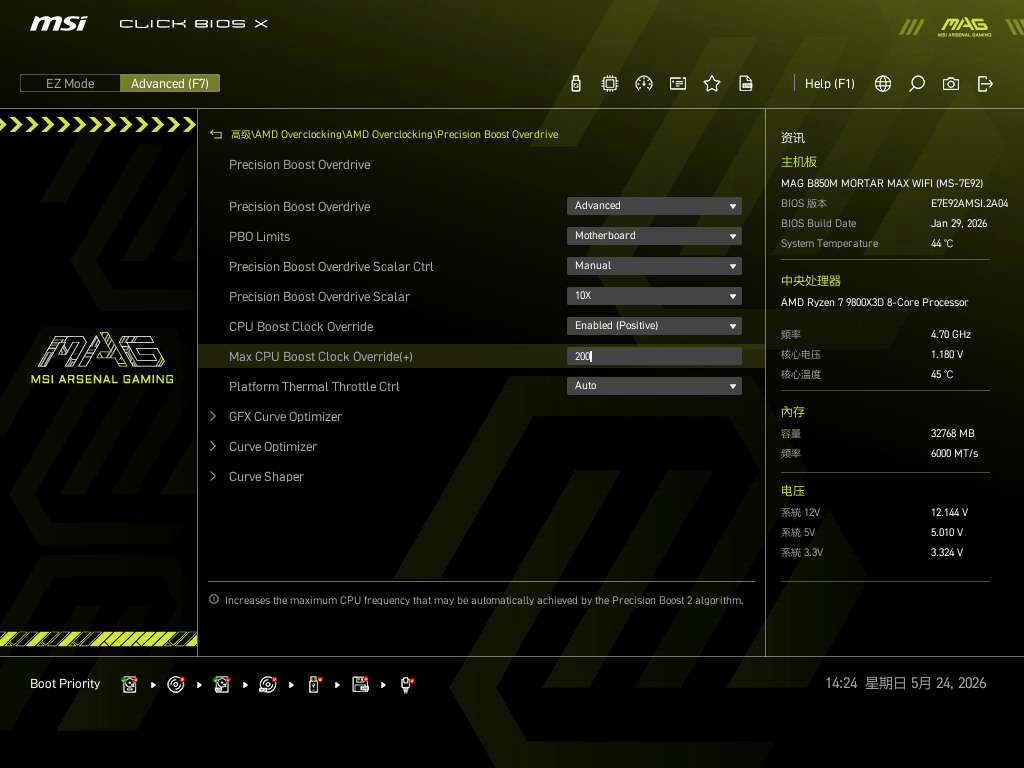
Task: Open Help (F1)
Action: pos(829,84)
